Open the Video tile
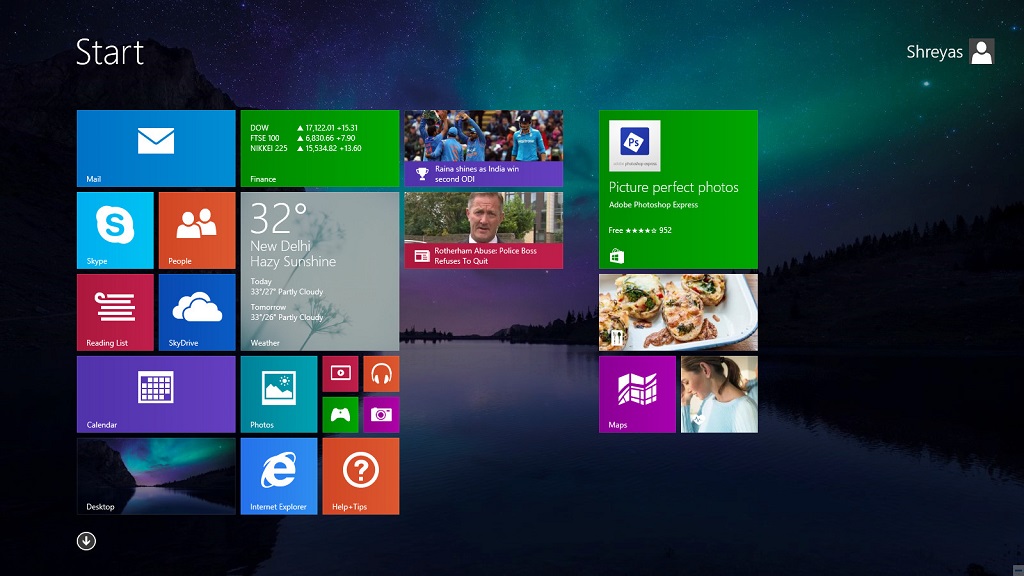 [x=340, y=374]
